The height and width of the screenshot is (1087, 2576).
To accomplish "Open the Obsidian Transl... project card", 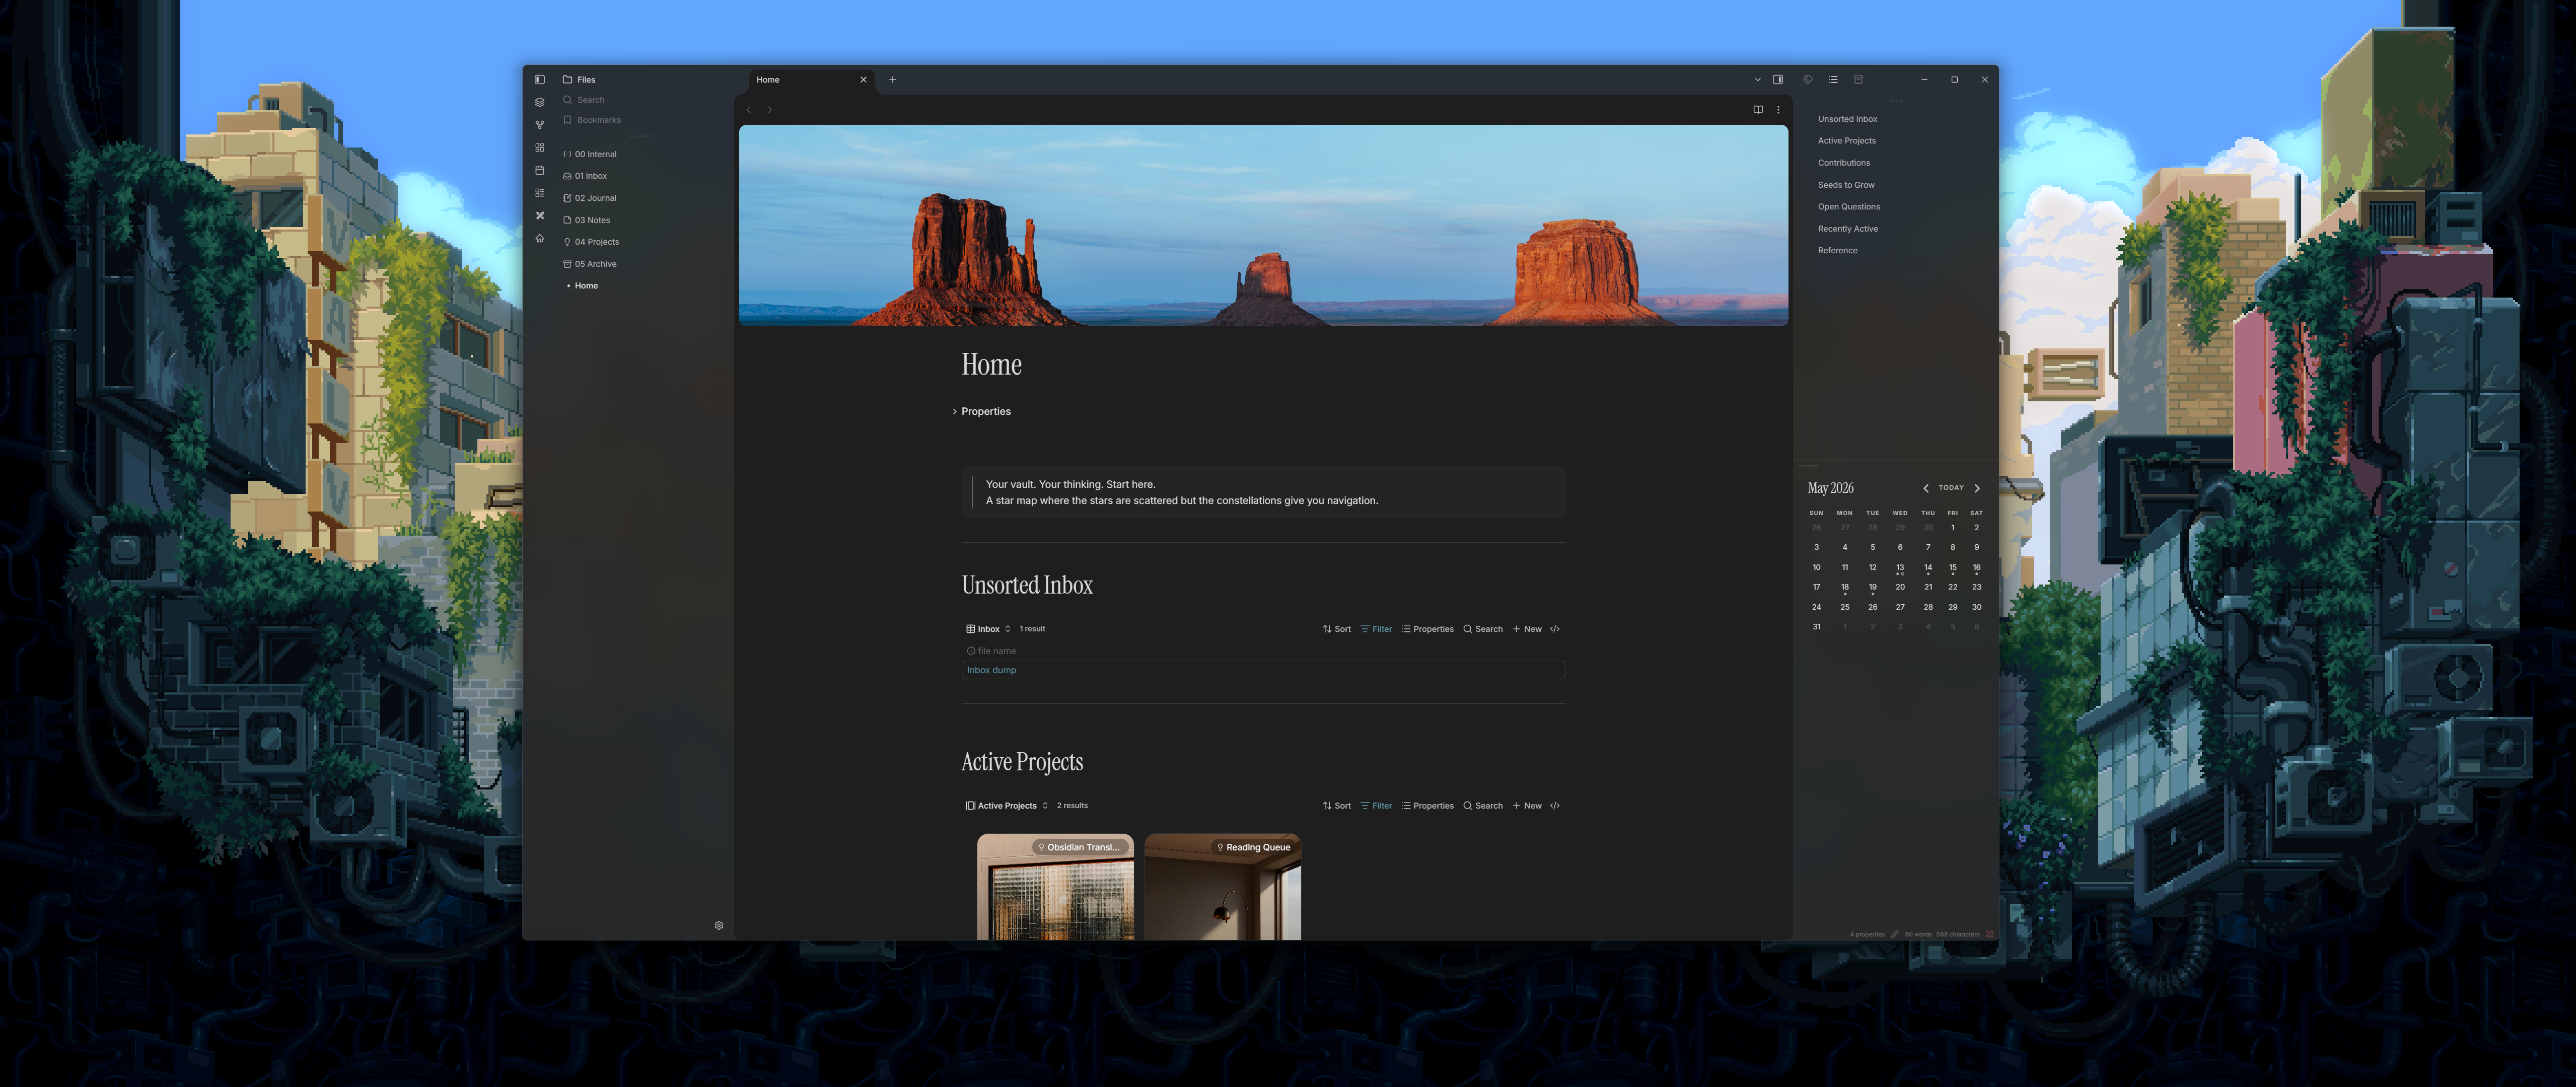I will click(x=1055, y=887).
